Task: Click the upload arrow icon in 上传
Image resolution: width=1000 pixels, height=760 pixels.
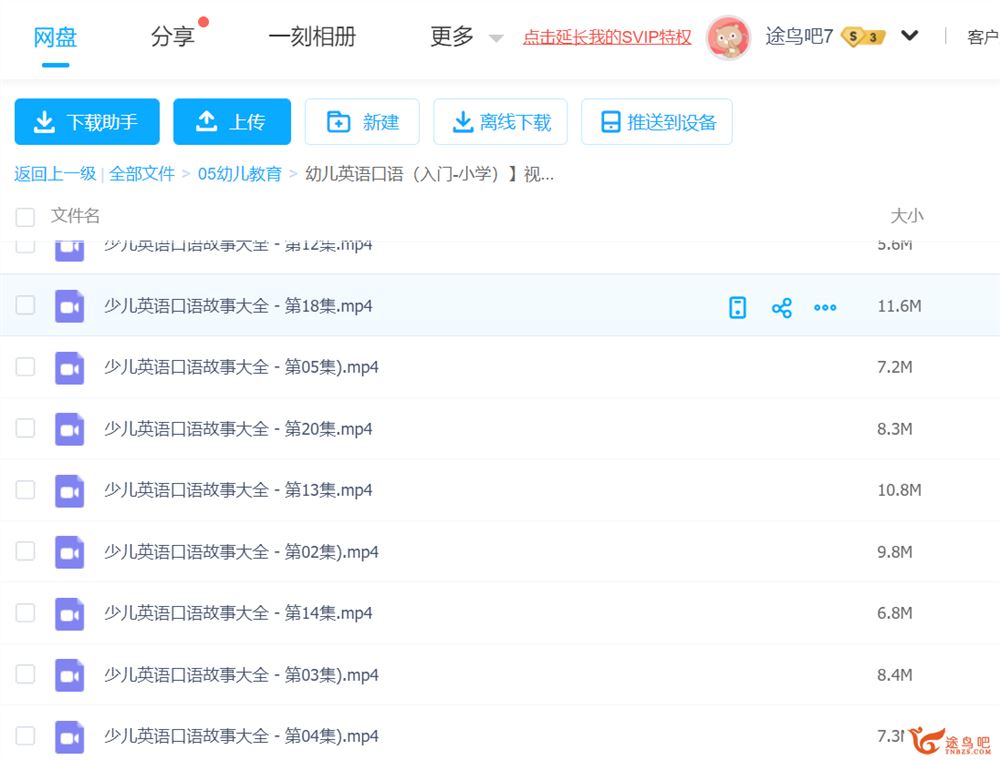Action: pos(206,121)
